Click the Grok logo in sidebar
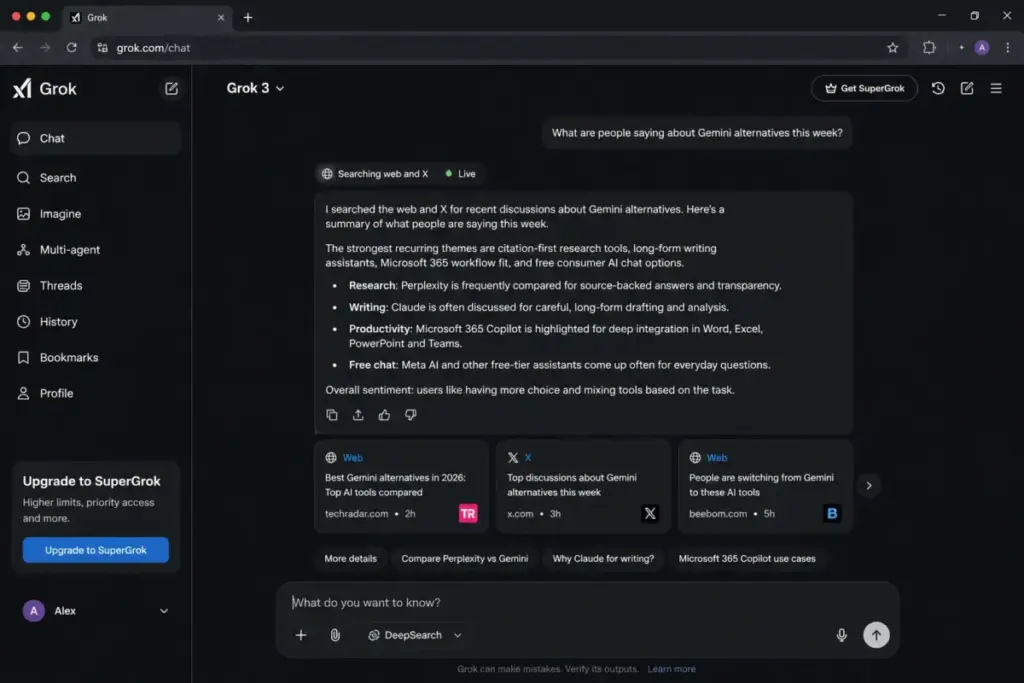 tap(44, 88)
